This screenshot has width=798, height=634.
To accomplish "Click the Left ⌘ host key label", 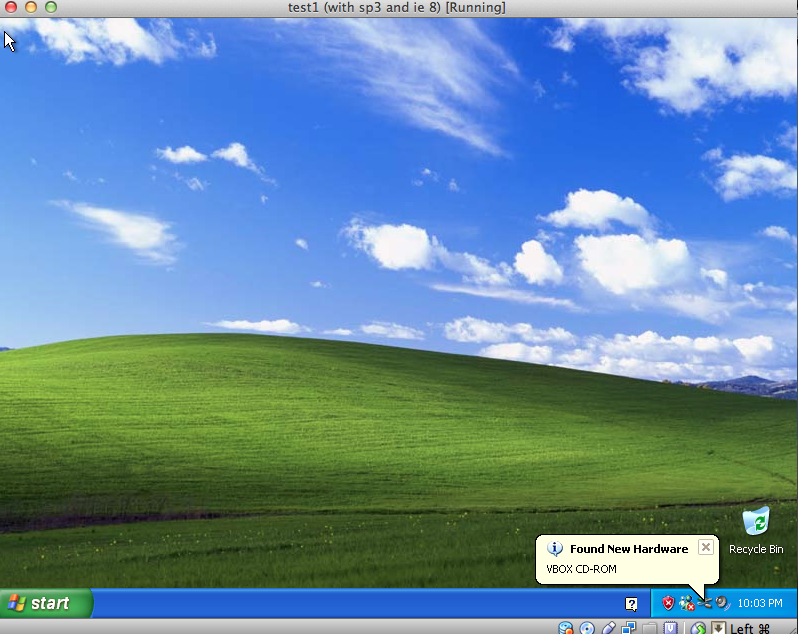I will (750, 628).
